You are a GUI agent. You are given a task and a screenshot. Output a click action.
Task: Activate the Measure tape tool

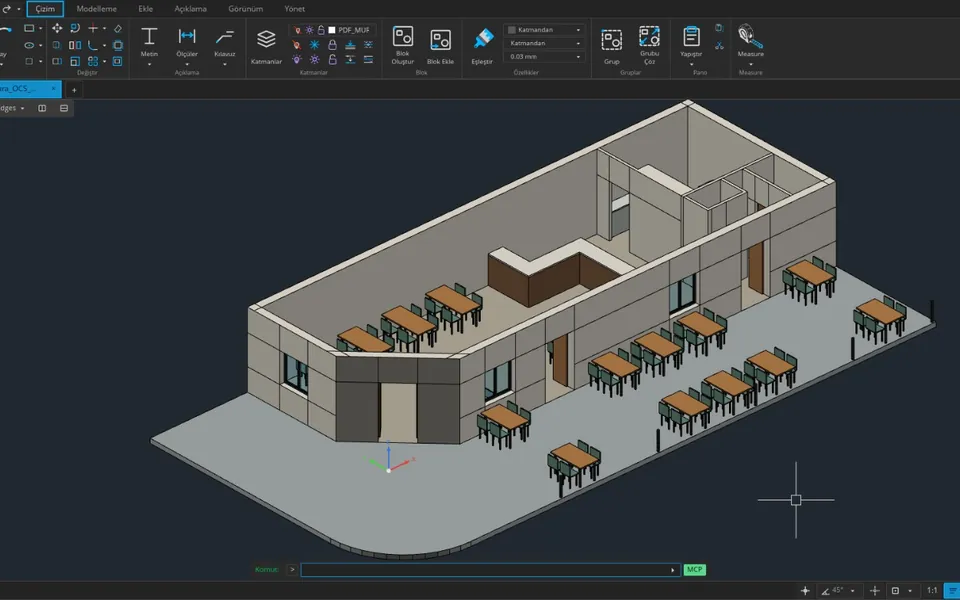tap(750, 40)
